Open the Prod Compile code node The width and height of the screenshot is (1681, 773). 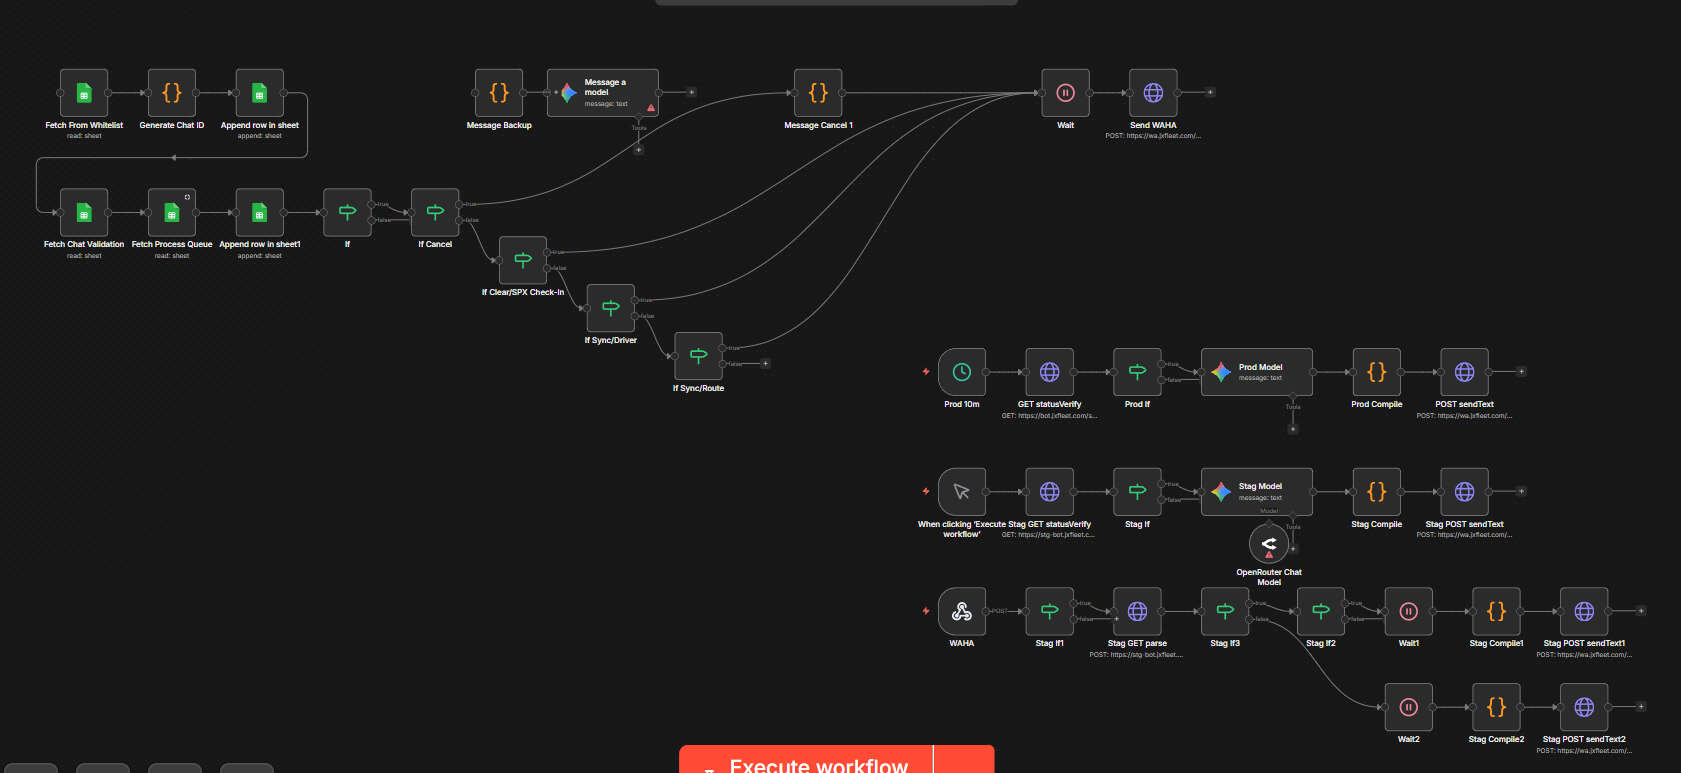point(1377,372)
